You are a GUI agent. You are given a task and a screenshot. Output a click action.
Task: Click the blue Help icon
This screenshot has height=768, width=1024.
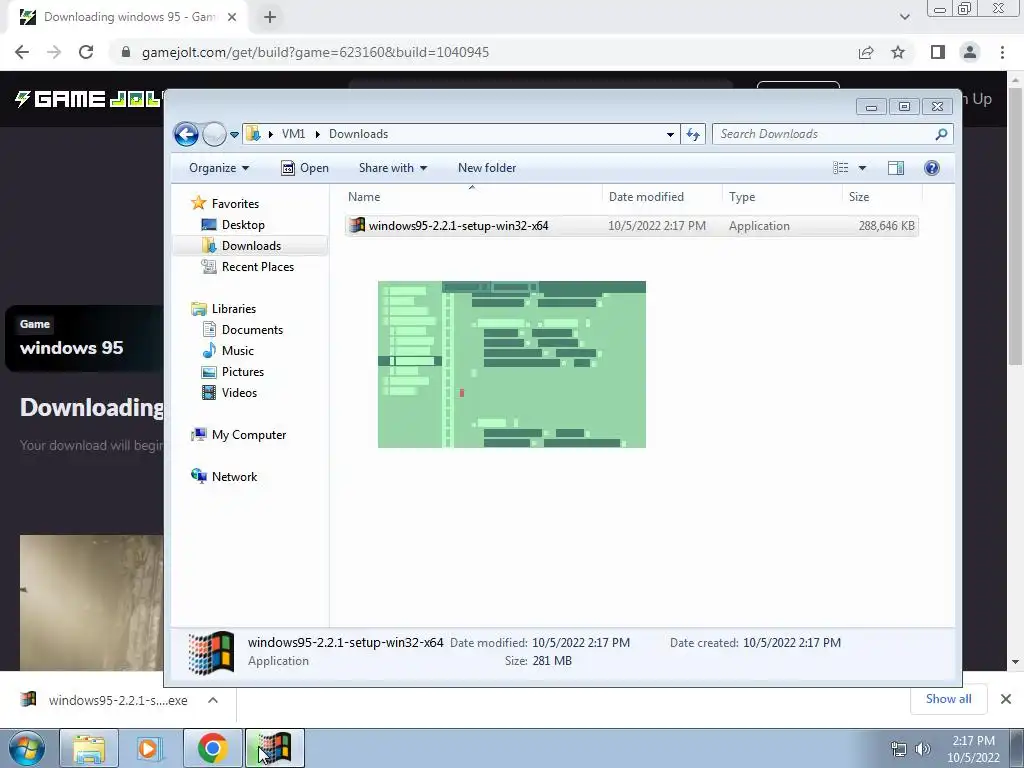pos(932,168)
